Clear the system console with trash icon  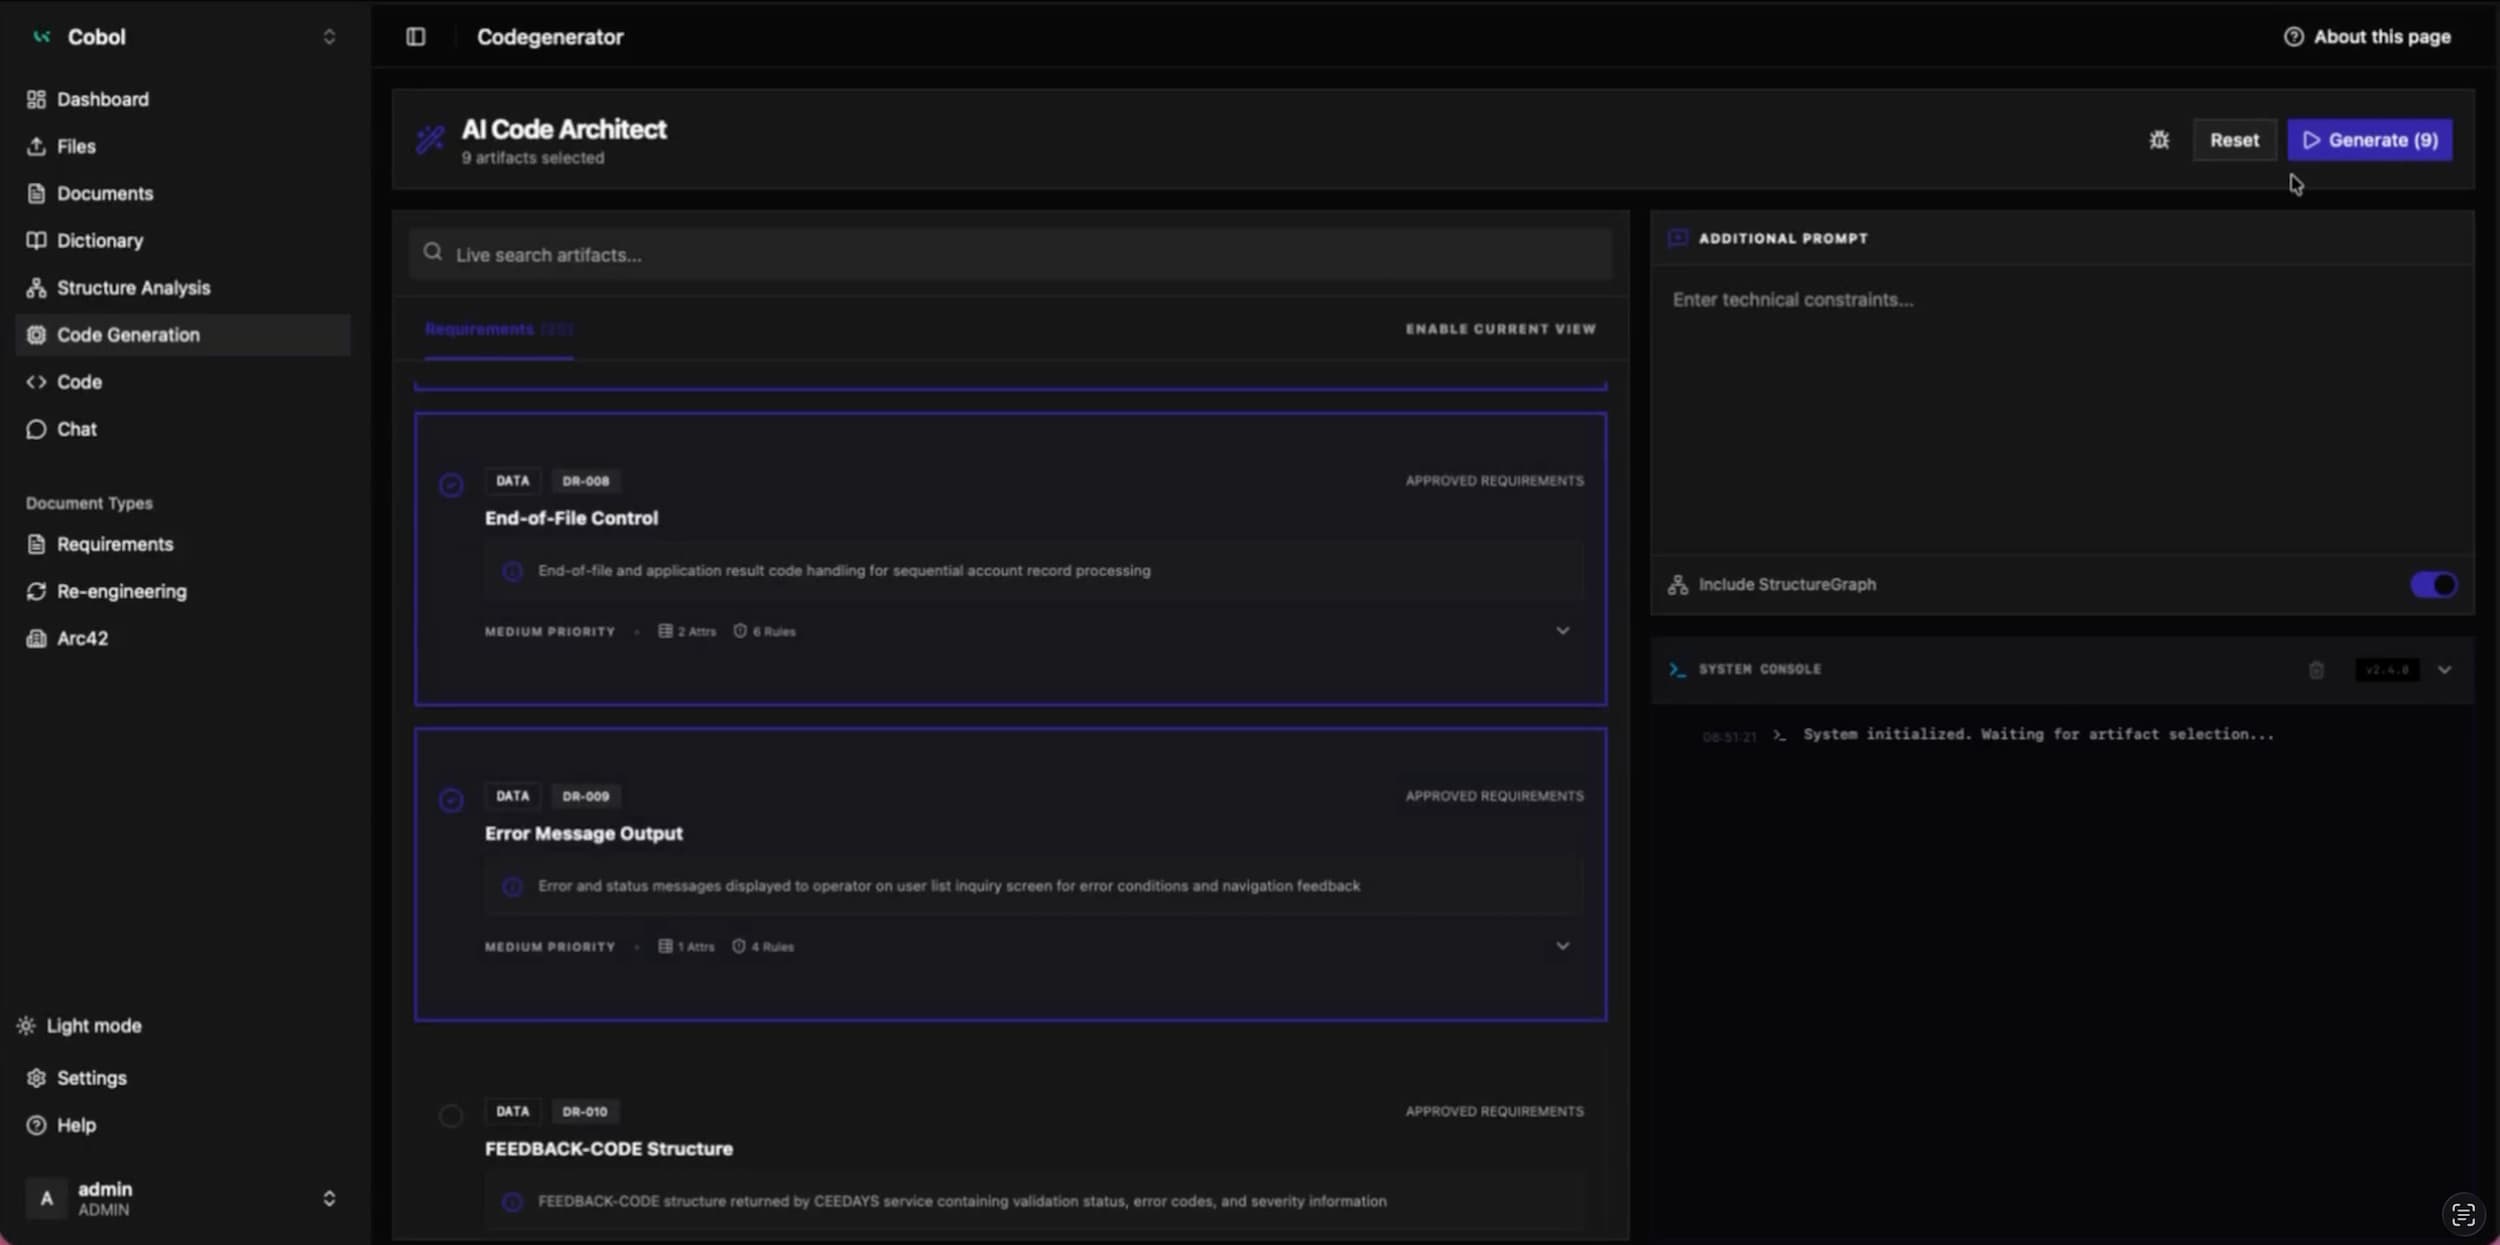[2316, 670]
